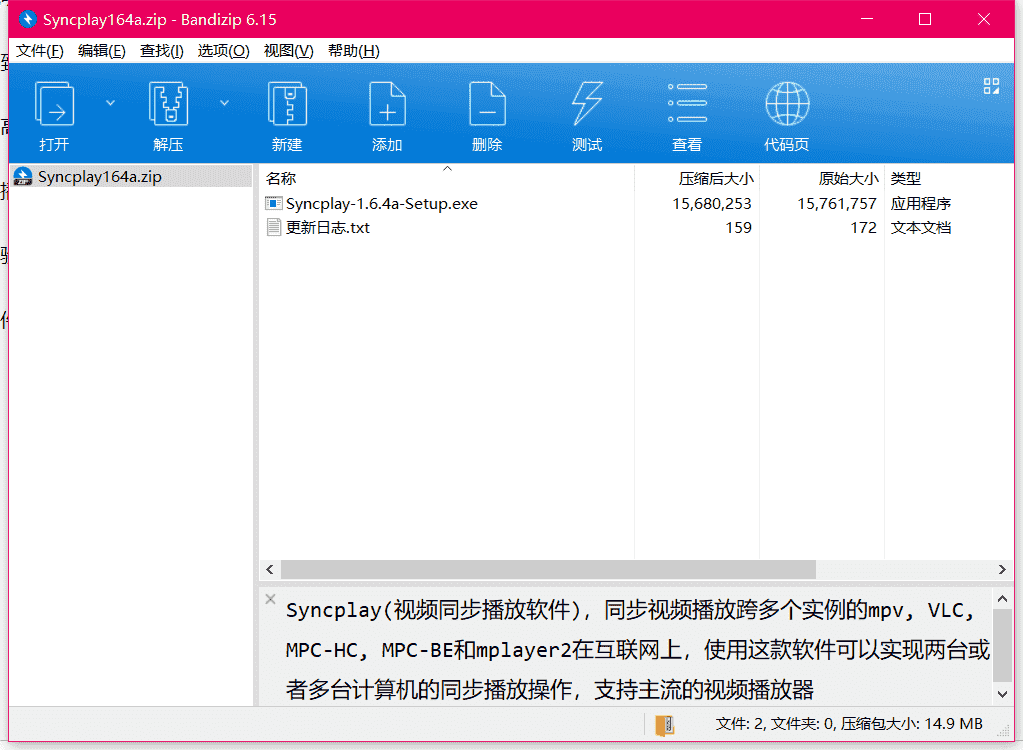This screenshot has width=1023, height=750.
Task: Maximize the Bandizip window
Action: pyautogui.click(x=925, y=19)
